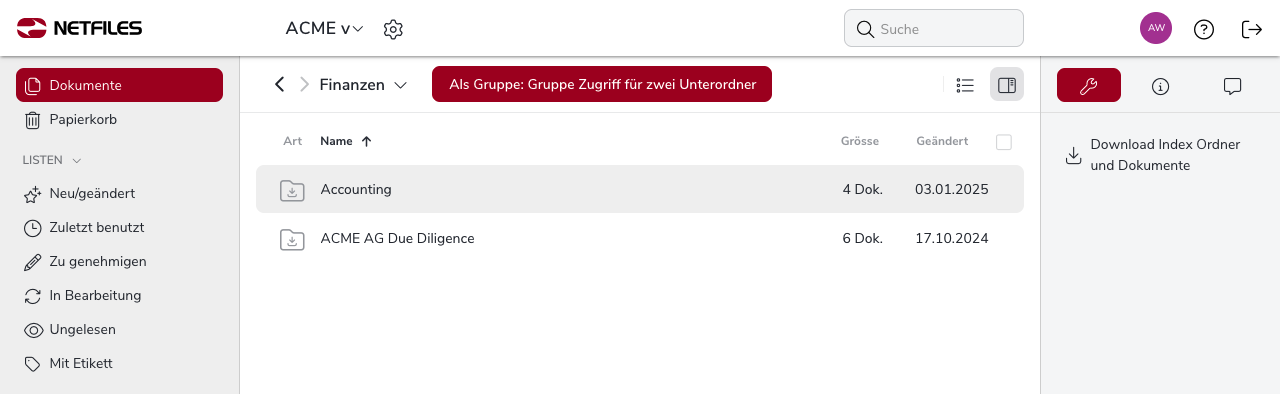Screen dimensions: 1280x394
Task: Show the info panel tab
Action: (1160, 86)
